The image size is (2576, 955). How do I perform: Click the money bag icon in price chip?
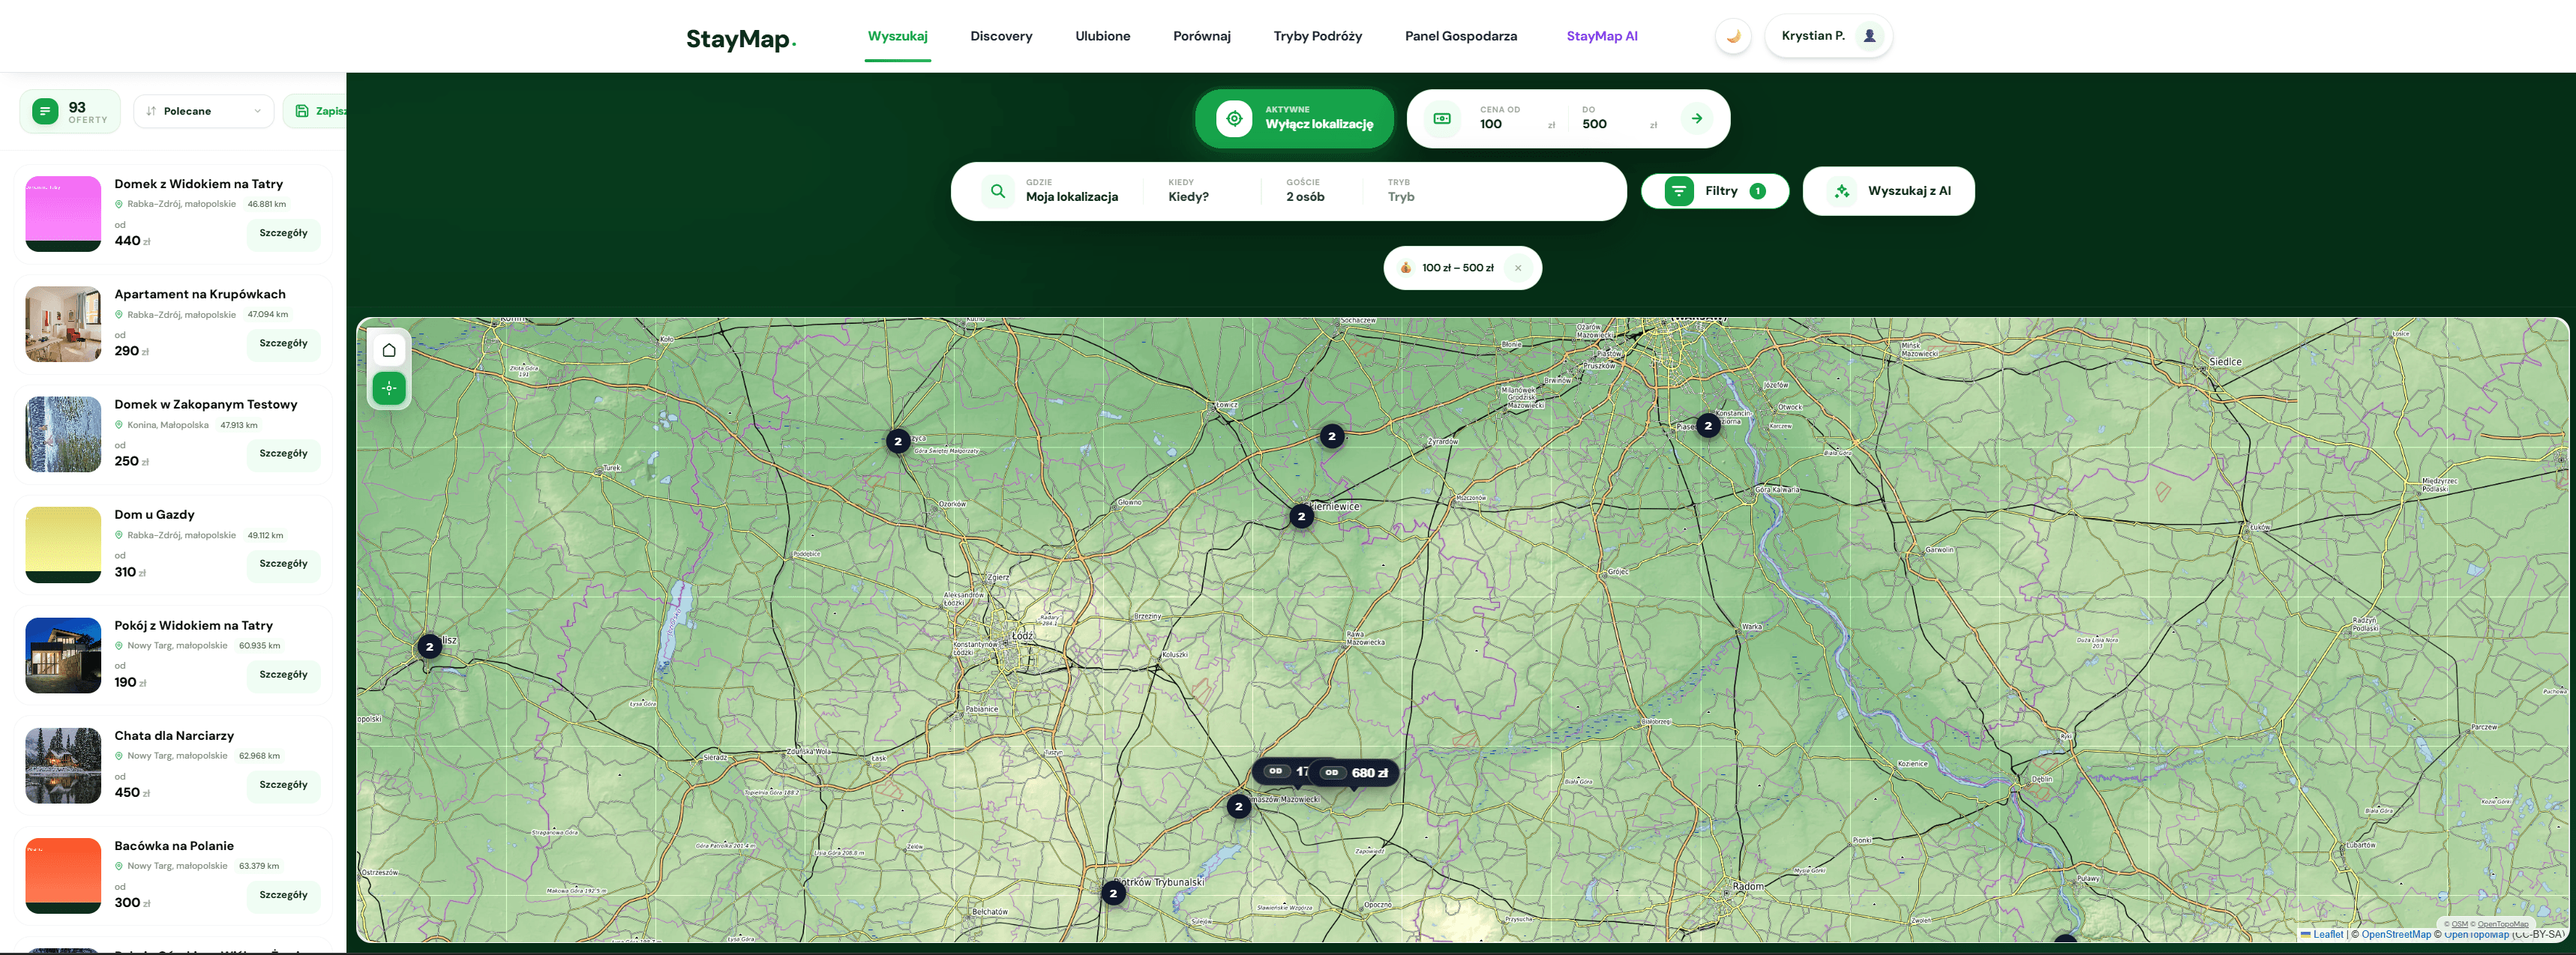click(1406, 268)
